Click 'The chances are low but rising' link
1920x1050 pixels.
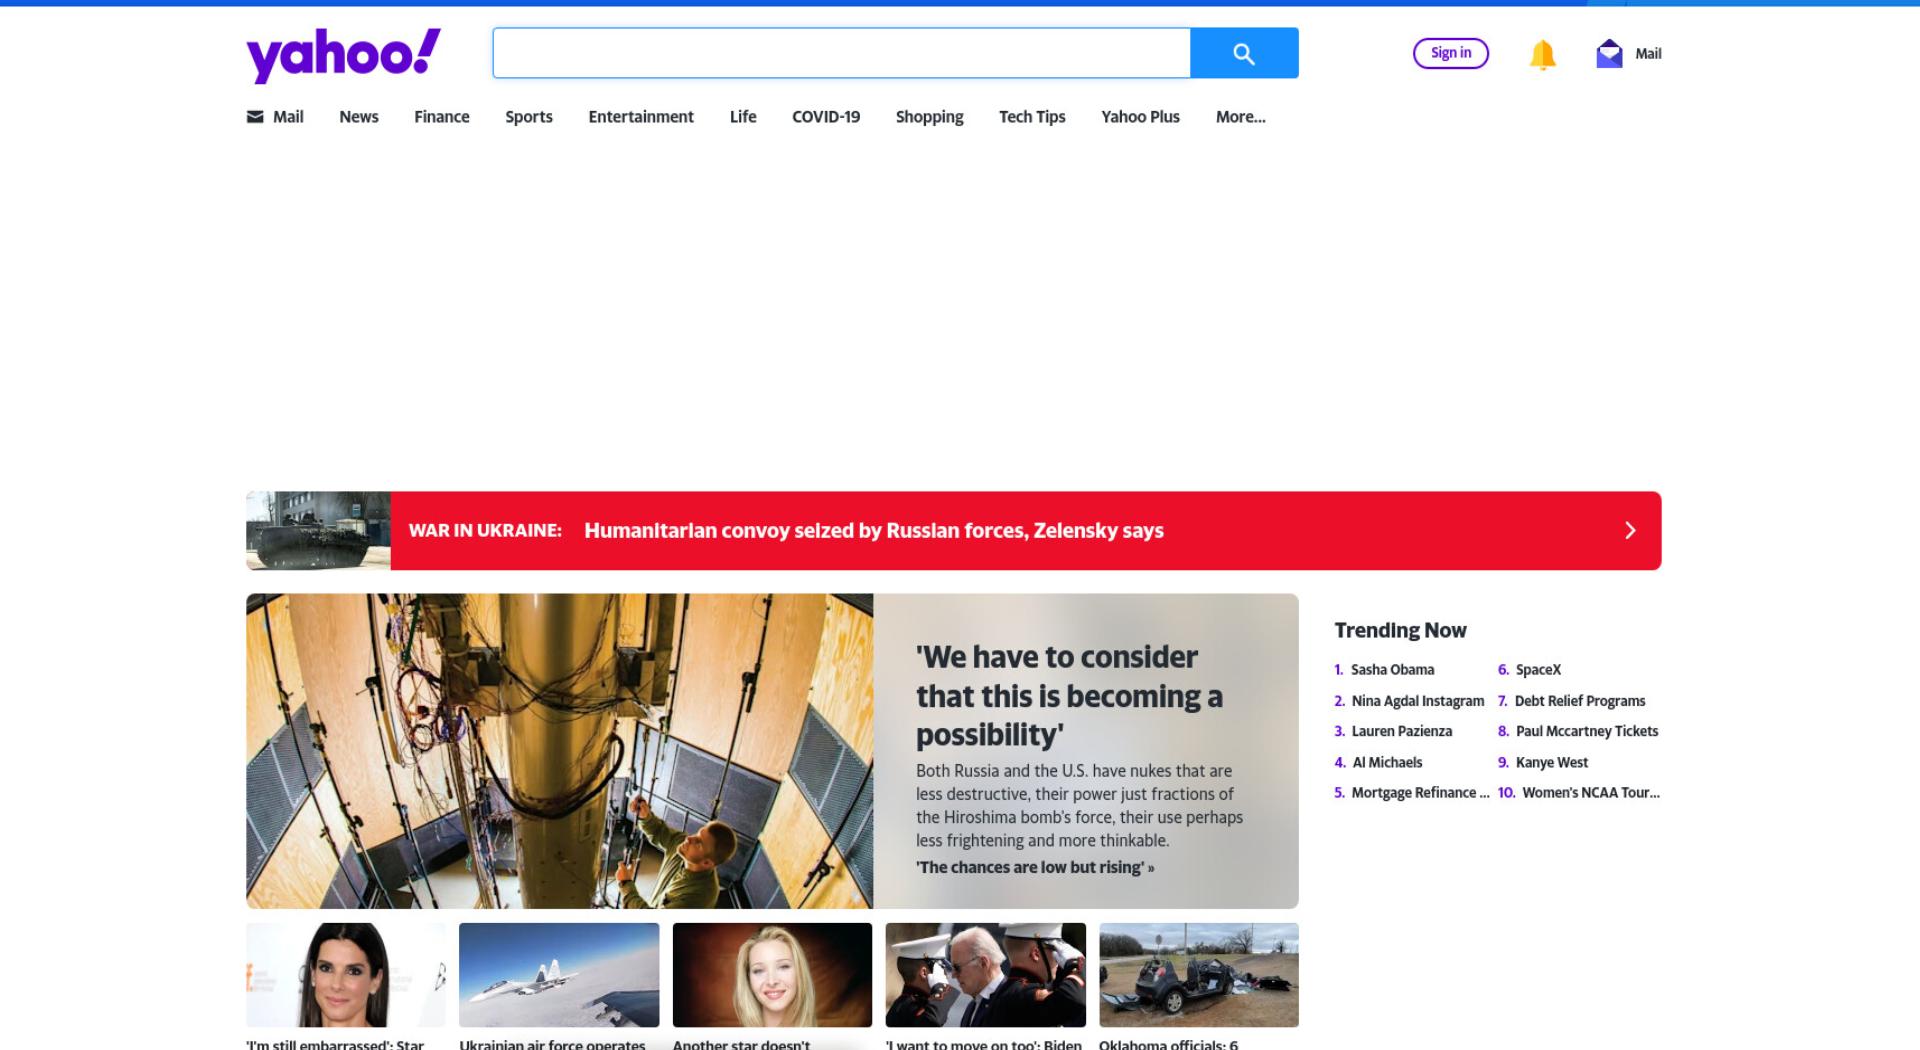pyautogui.click(x=1035, y=867)
